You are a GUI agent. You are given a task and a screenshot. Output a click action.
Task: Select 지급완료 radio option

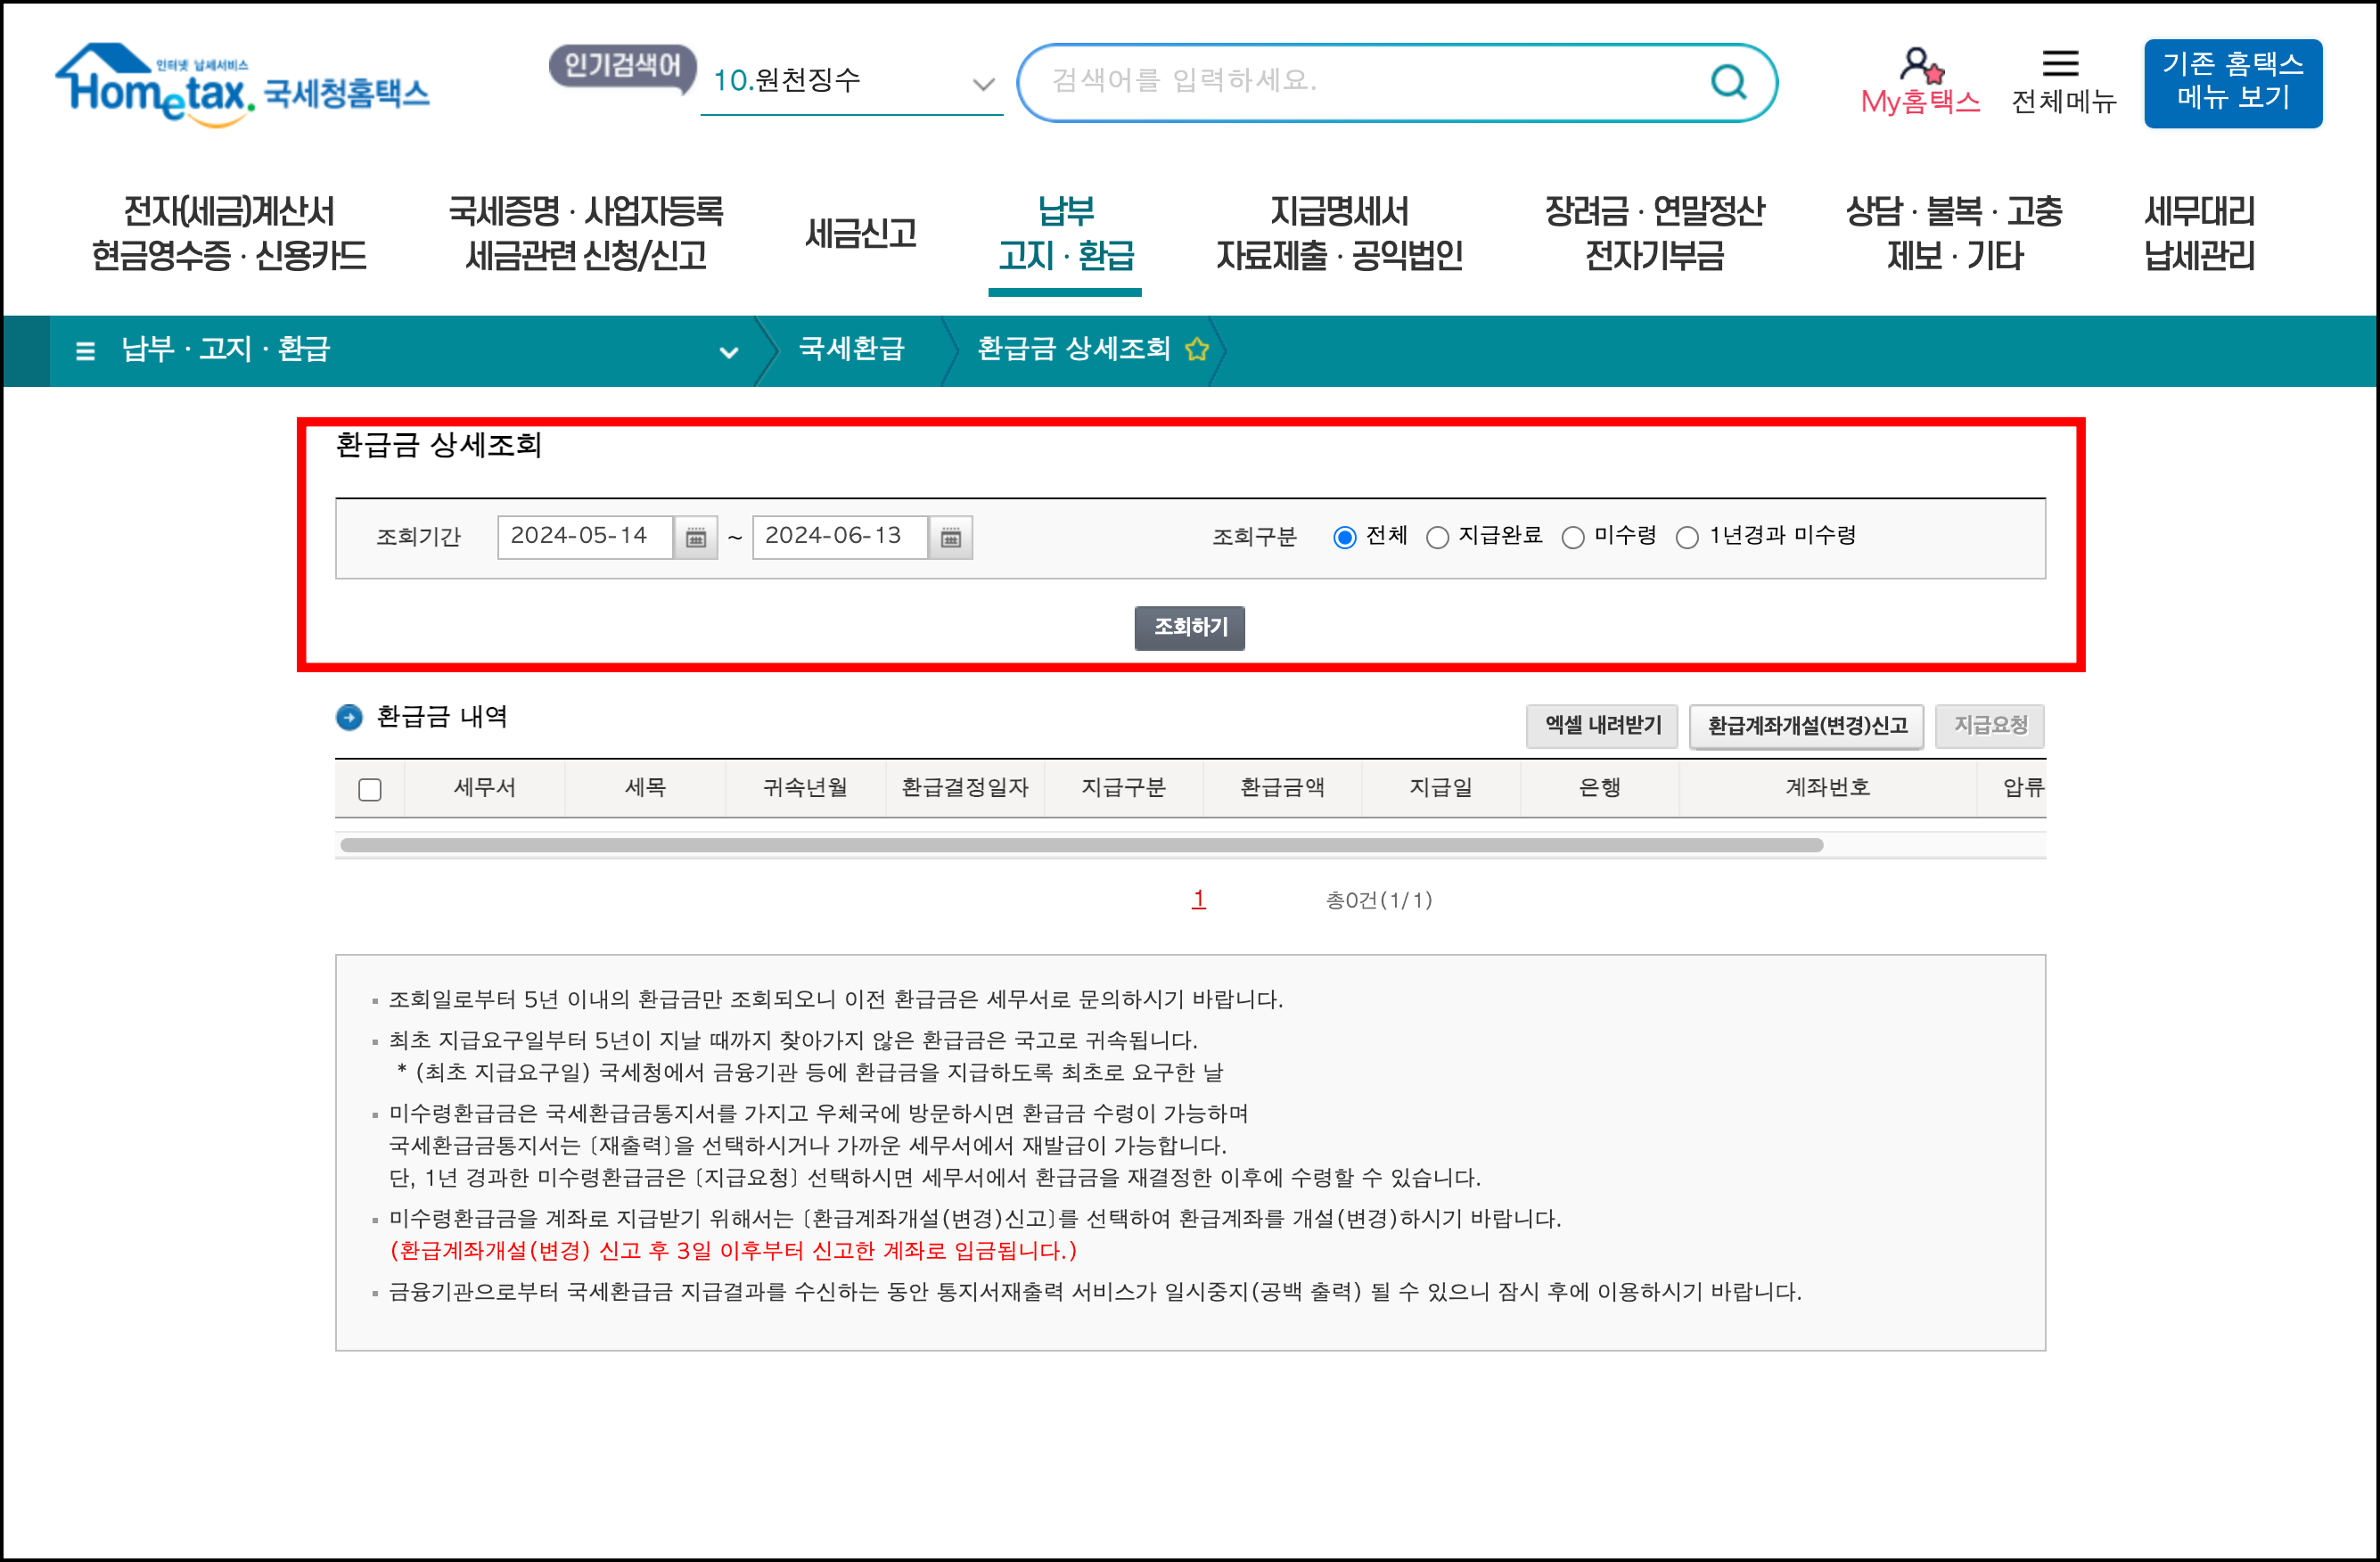pyautogui.click(x=1437, y=538)
